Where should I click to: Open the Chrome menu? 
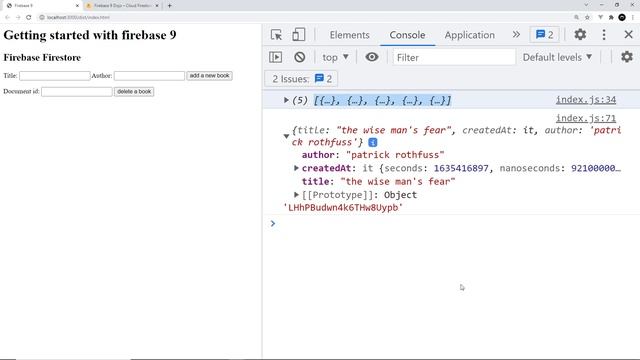click(x=633, y=17)
